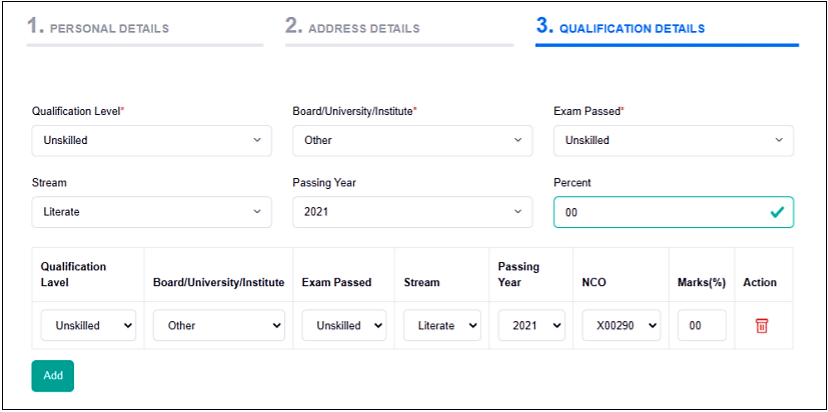
Task: Change table row Qualification Level select
Action: point(88,326)
